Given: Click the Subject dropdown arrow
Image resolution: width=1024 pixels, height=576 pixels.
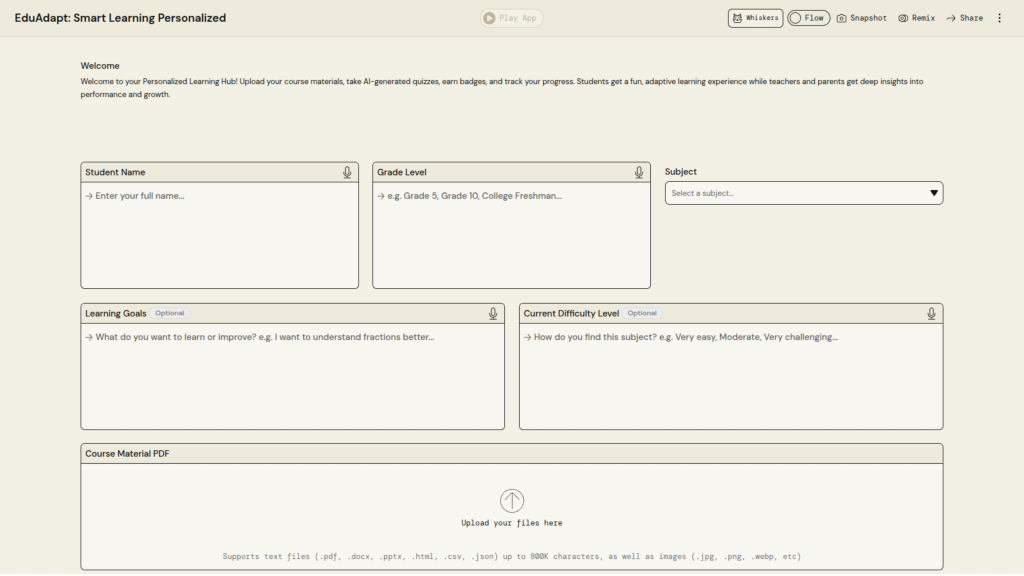Looking at the screenshot, I should pos(934,193).
